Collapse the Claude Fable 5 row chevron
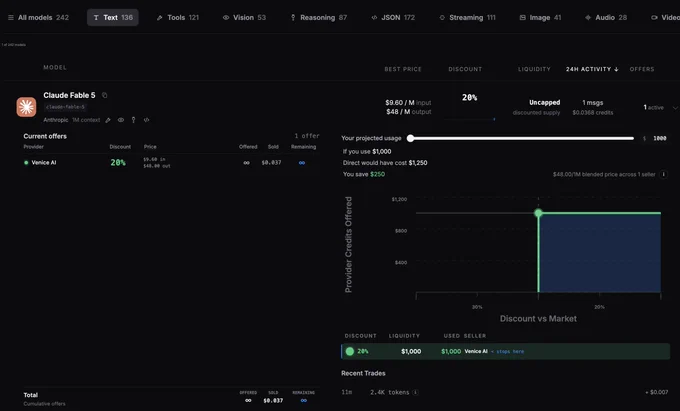680x411 pixels. pyautogui.click(x=675, y=108)
